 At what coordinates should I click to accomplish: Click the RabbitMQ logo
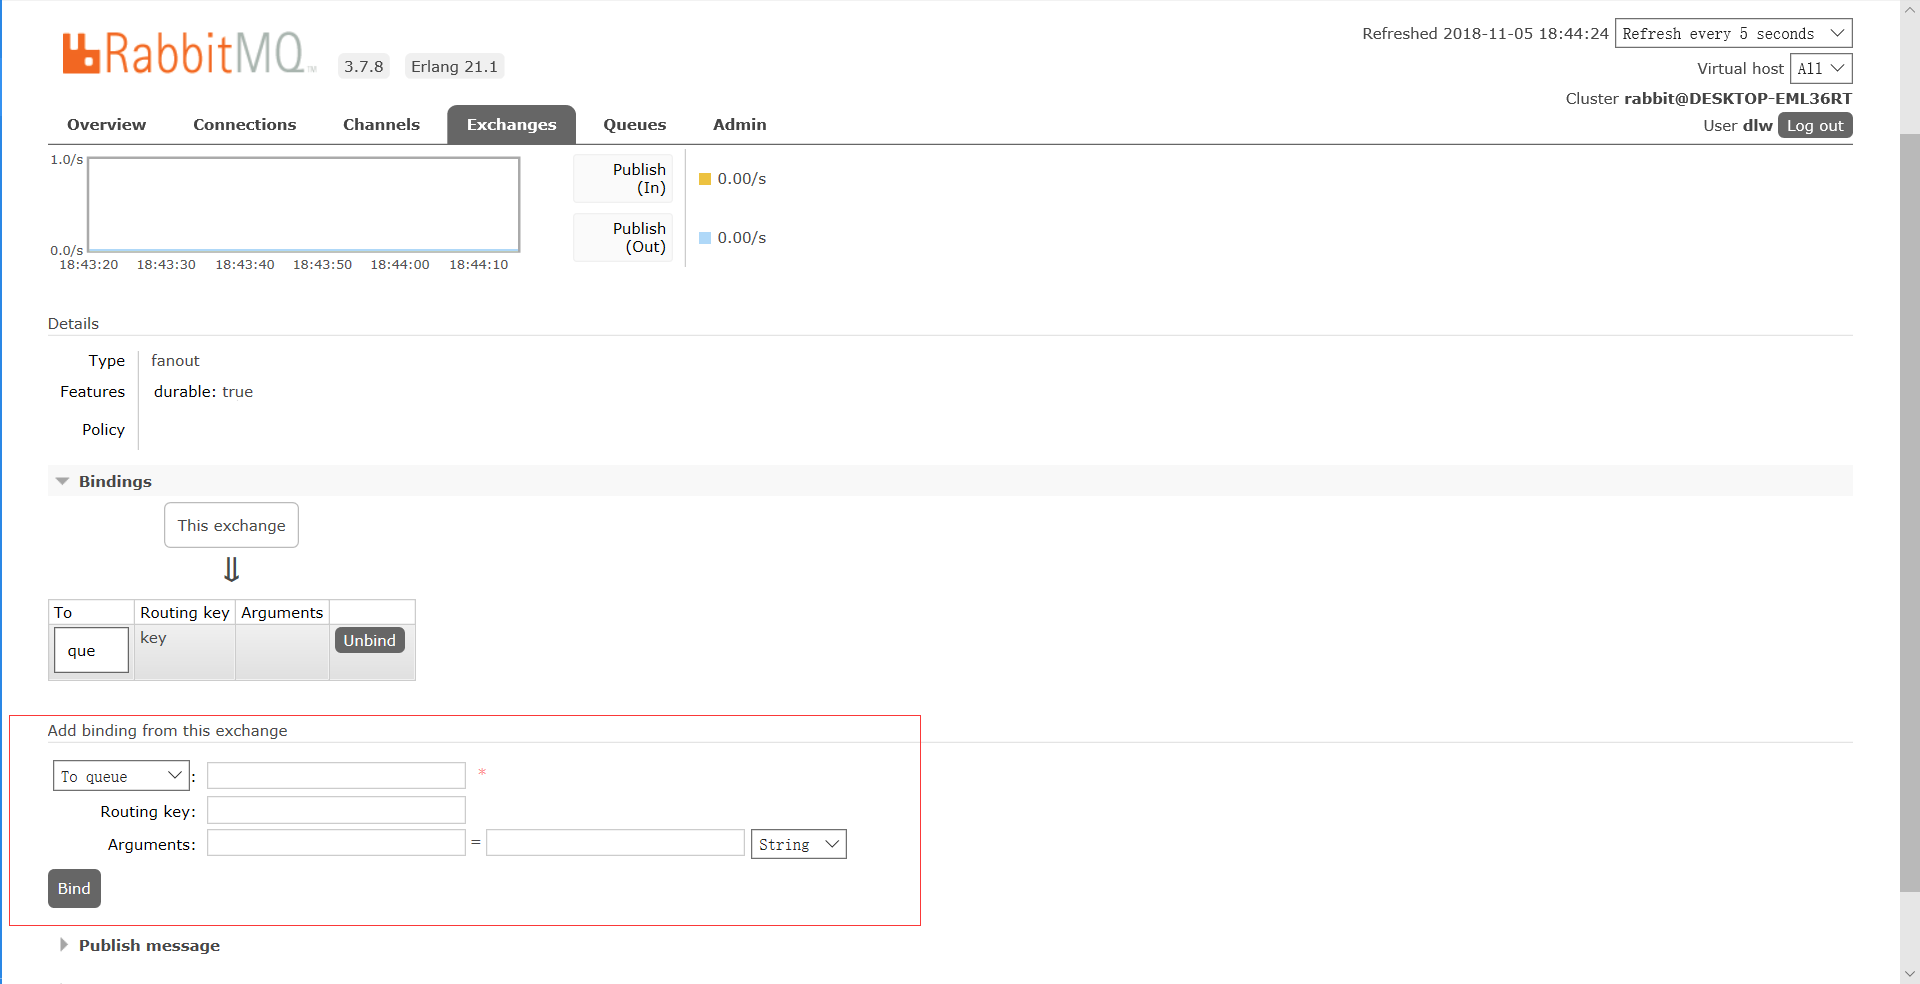click(188, 54)
